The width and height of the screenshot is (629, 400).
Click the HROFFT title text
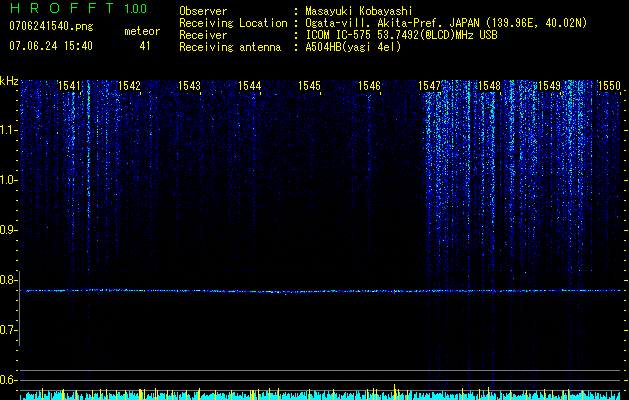[62, 8]
